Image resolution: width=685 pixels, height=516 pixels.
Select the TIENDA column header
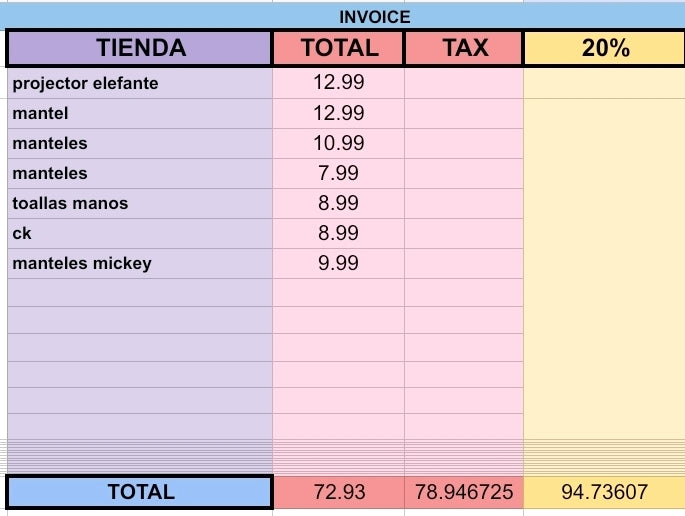pyautogui.click(x=140, y=48)
